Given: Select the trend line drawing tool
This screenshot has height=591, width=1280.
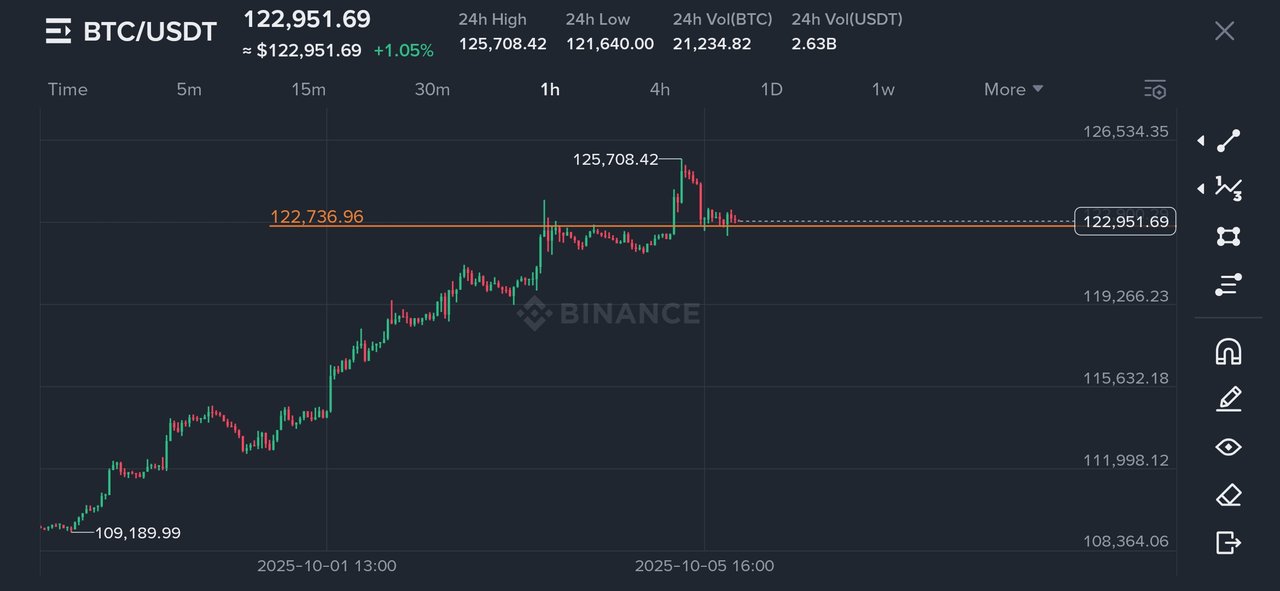Looking at the screenshot, I should (x=1229, y=141).
